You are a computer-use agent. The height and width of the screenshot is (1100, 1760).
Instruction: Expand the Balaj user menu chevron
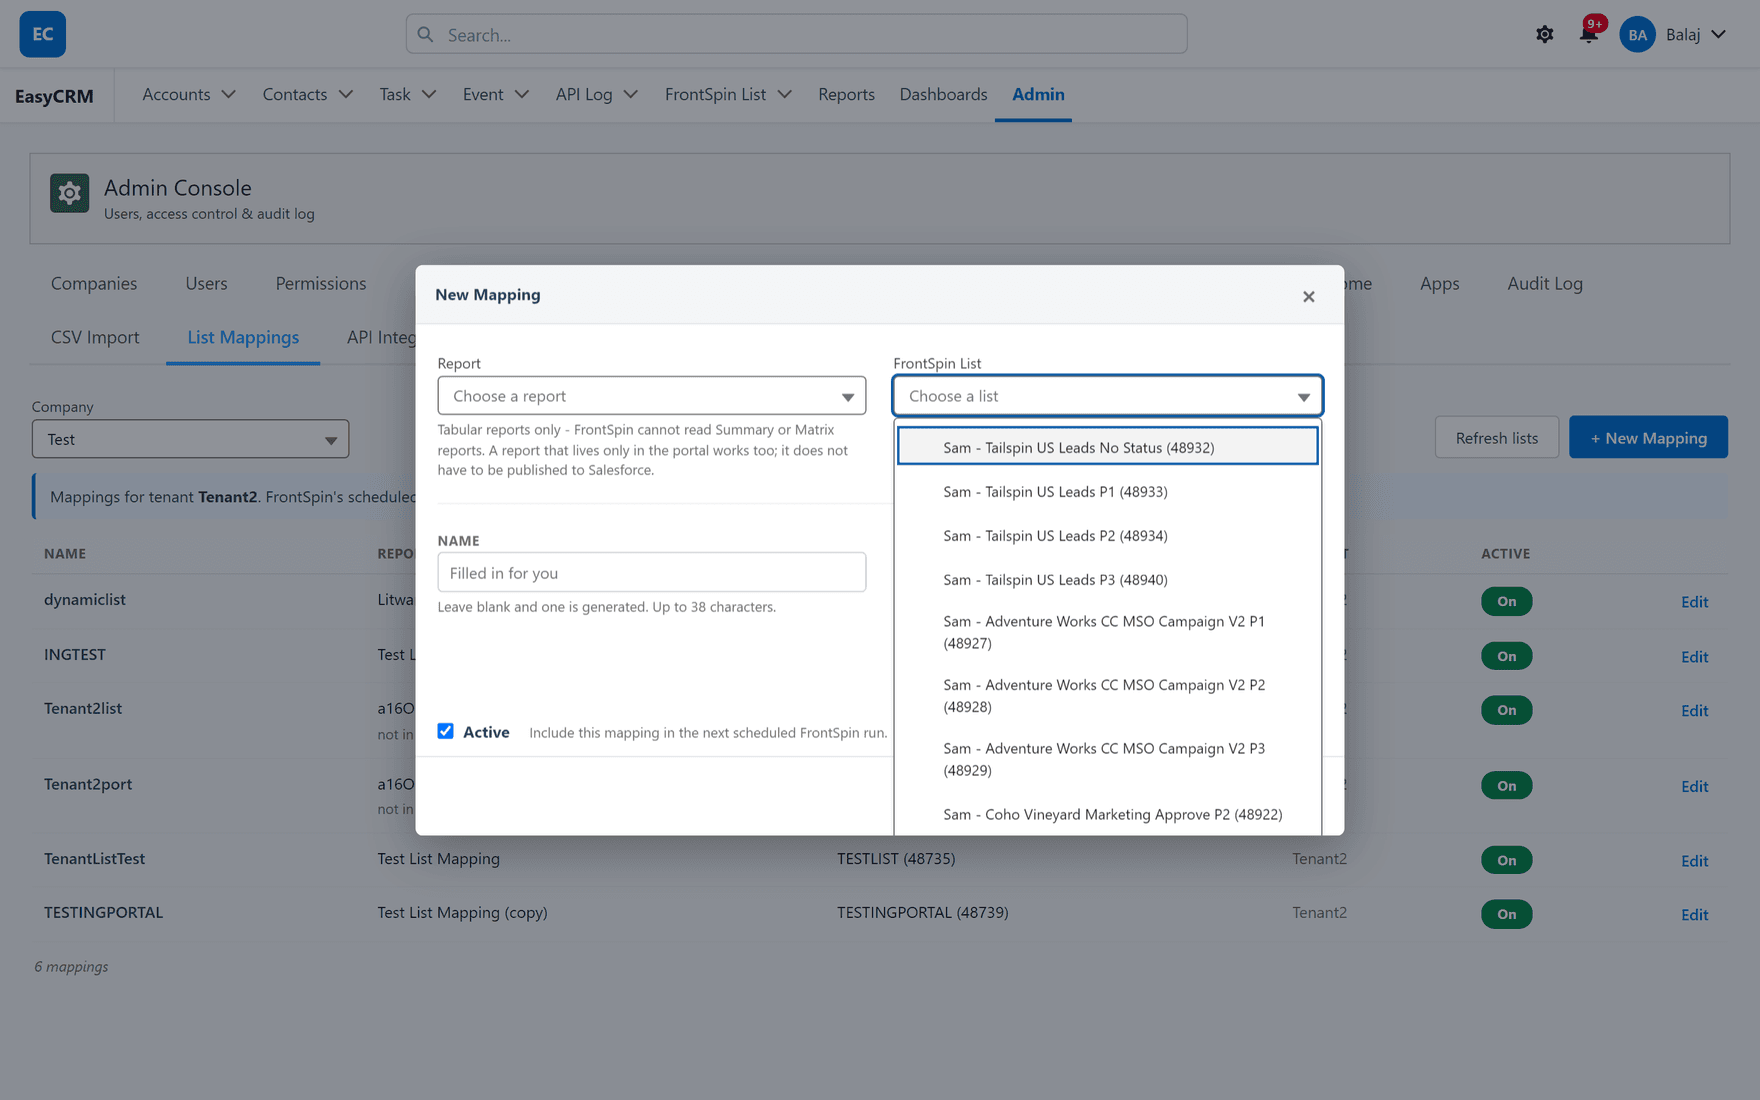coord(1718,34)
